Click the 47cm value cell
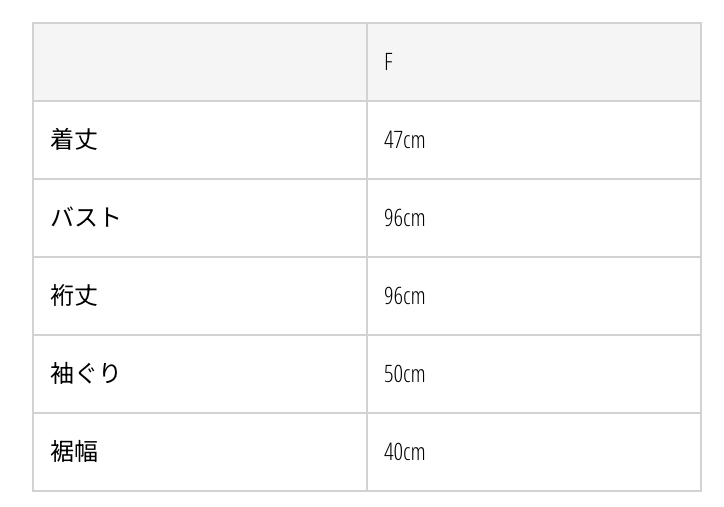This screenshot has height=507, width=724. click(x=404, y=140)
